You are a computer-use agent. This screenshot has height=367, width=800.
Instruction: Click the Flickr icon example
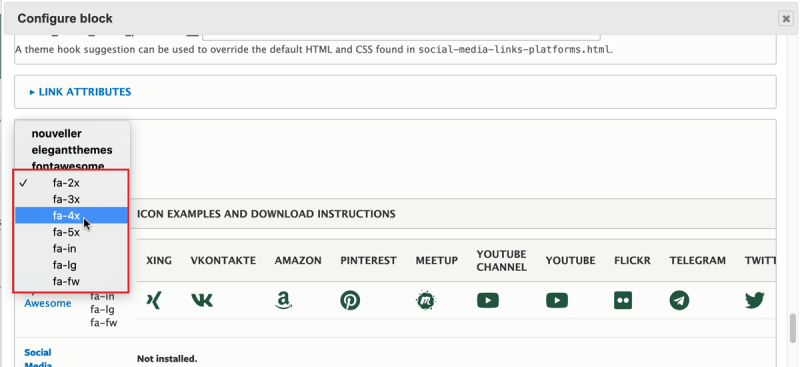(x=623, y=301)
